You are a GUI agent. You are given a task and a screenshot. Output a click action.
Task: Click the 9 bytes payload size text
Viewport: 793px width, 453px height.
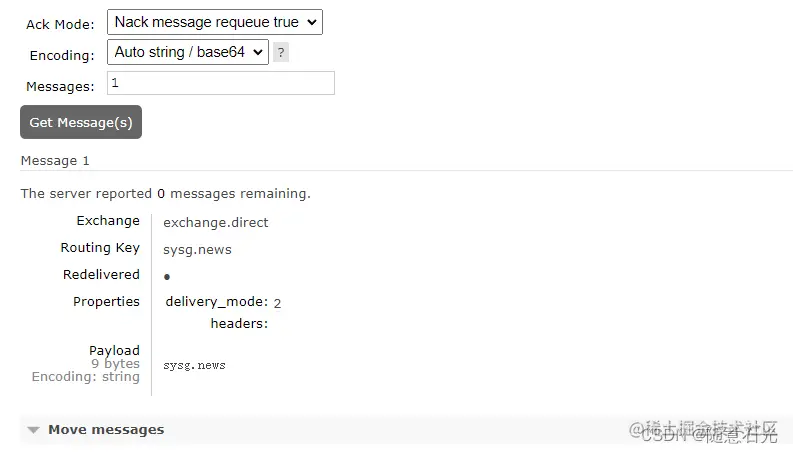115,364
